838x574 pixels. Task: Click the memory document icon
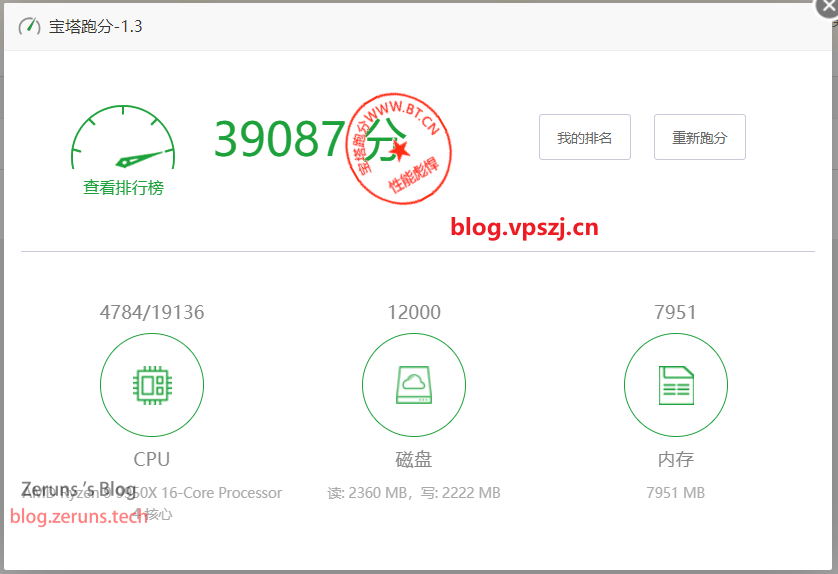[x=676, y=385]
